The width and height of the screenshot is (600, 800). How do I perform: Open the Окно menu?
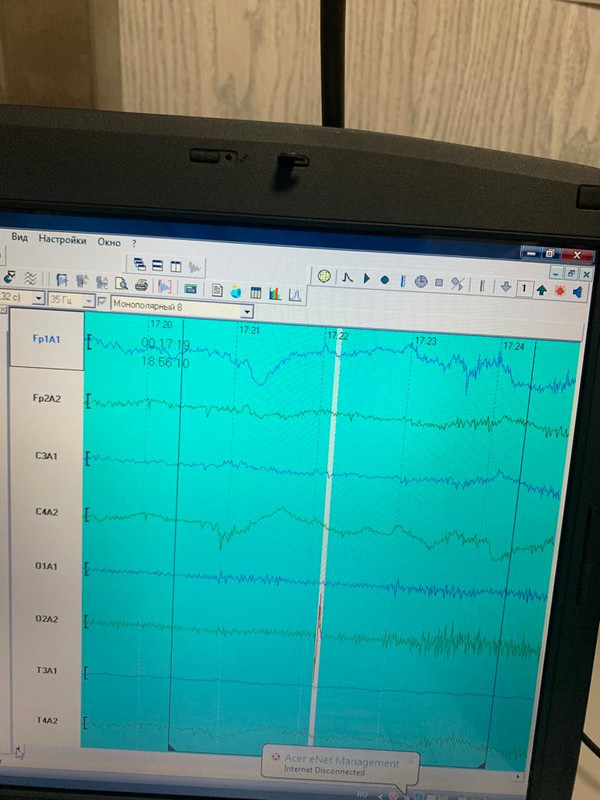[109, 242]
